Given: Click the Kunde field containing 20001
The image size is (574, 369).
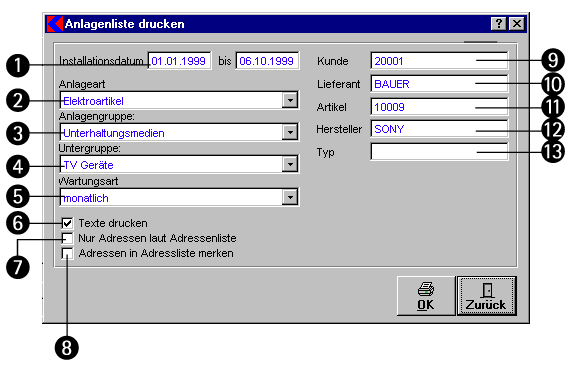Looking at the screenshot, I should pos(439,61).
